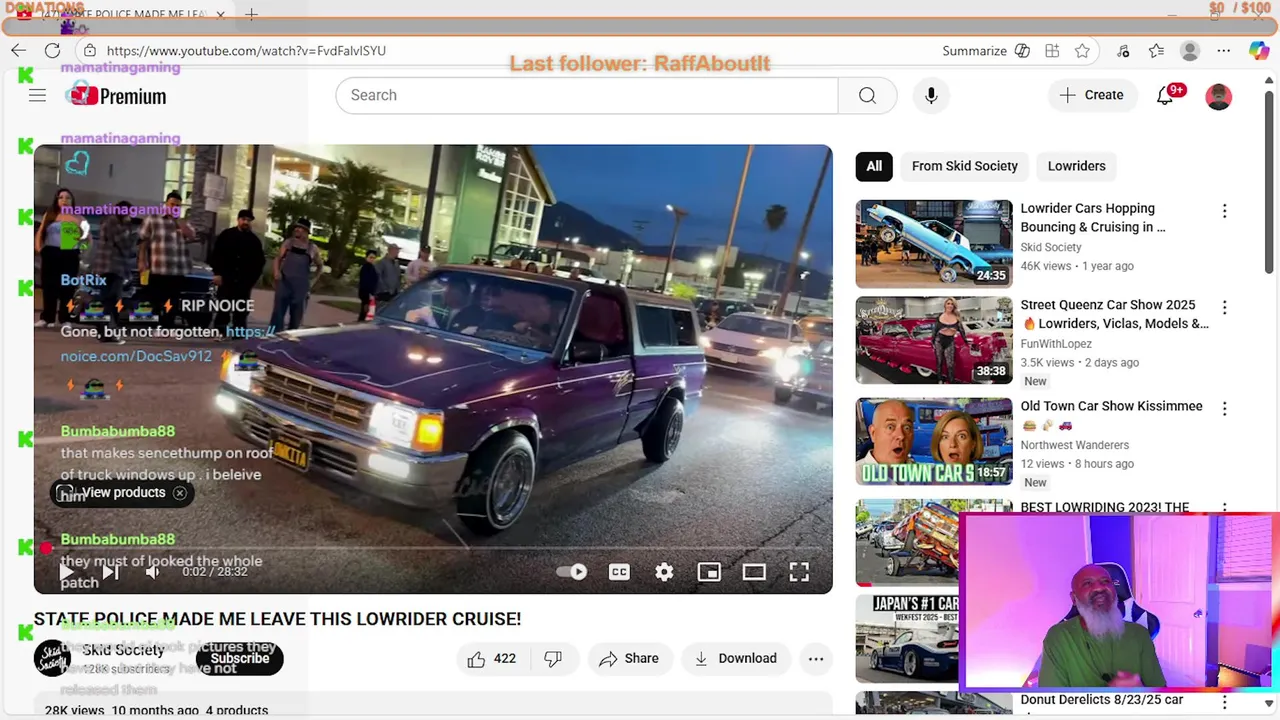Mute the video volume
This screenshot has width=1280, height=720.
click(x=152, y=572)
